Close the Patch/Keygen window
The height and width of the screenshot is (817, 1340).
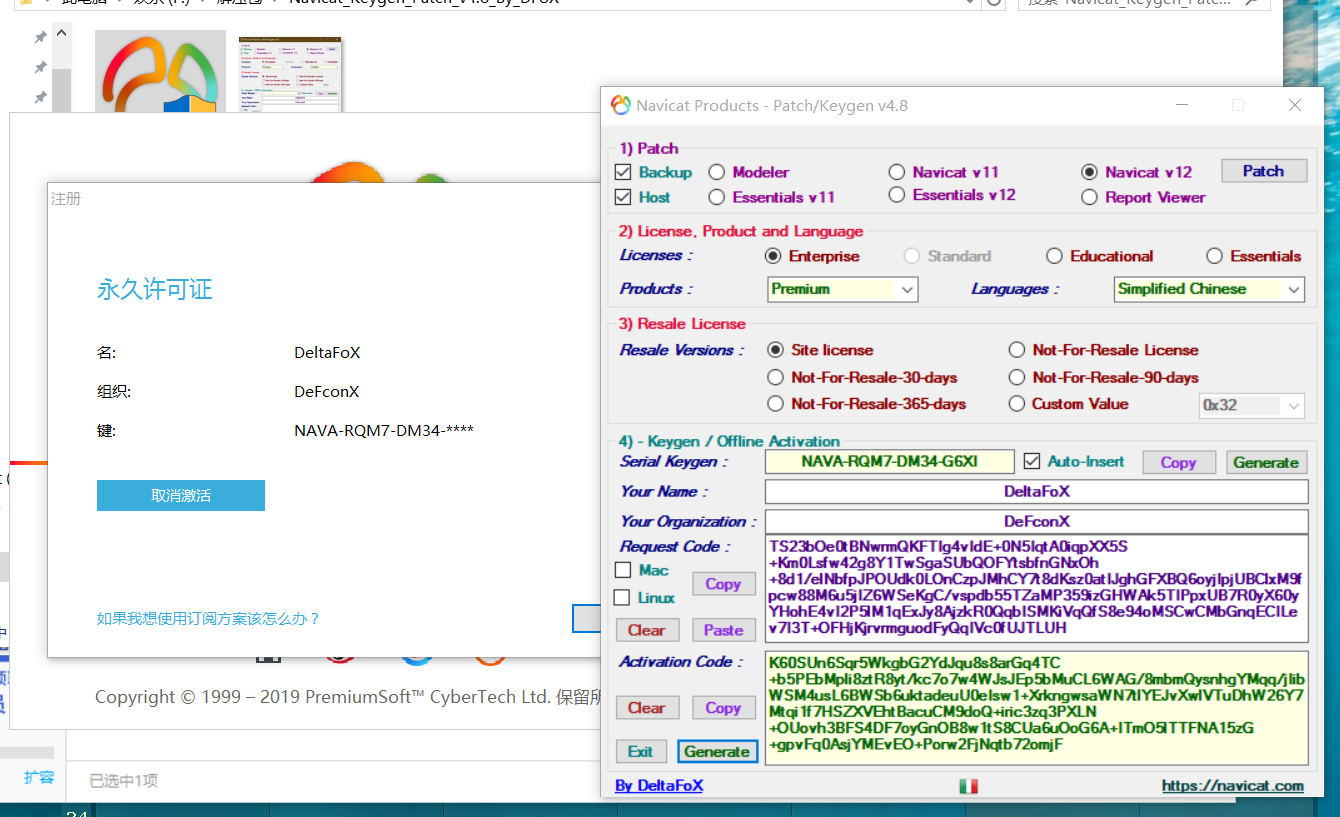(1295, 105)
